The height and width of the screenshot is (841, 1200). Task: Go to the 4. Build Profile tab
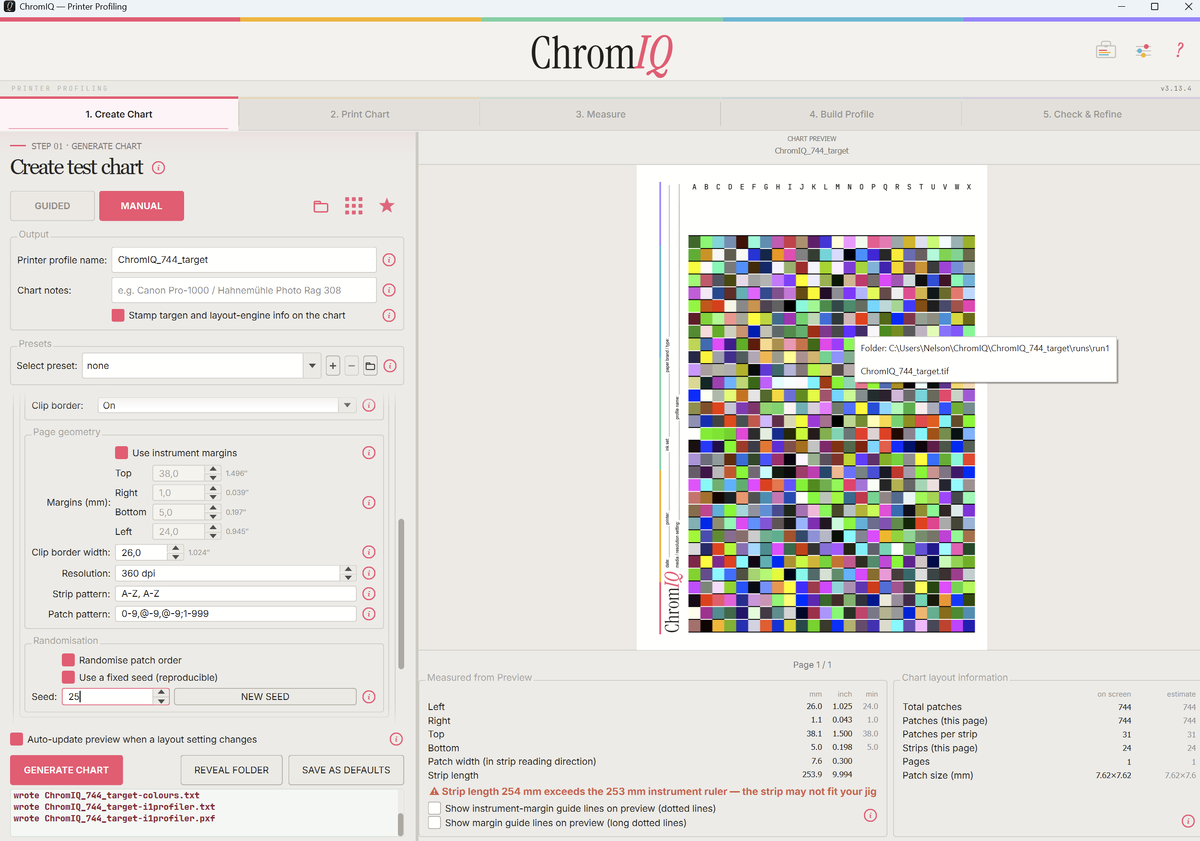tap(841, 114)
